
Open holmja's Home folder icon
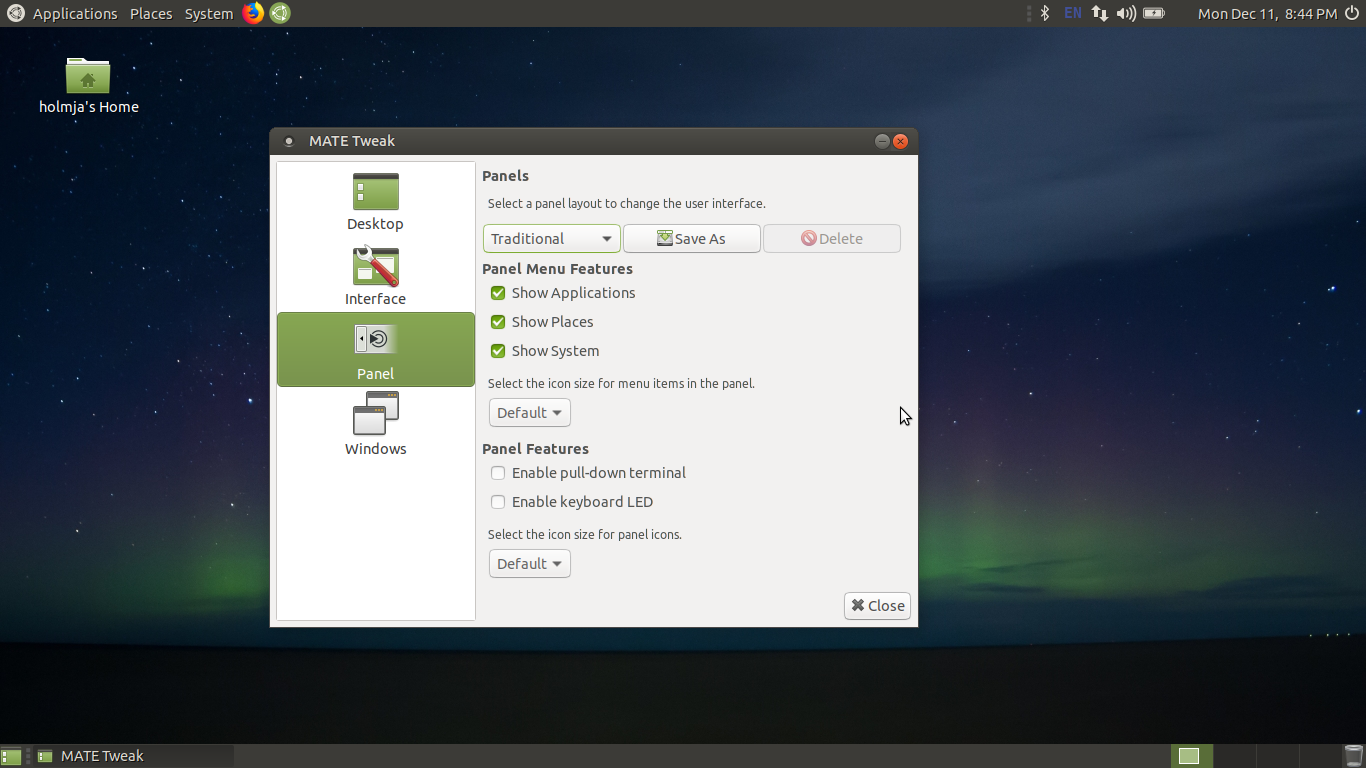88,85
